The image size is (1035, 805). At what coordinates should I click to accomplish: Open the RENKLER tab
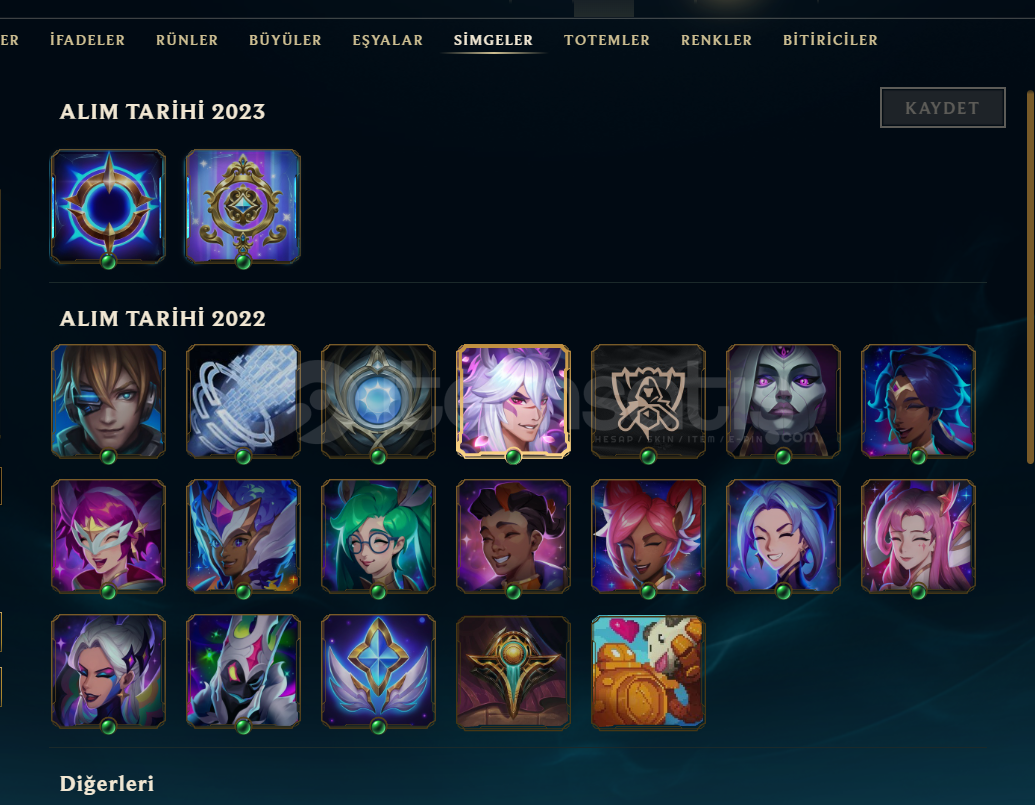(716, 40)
